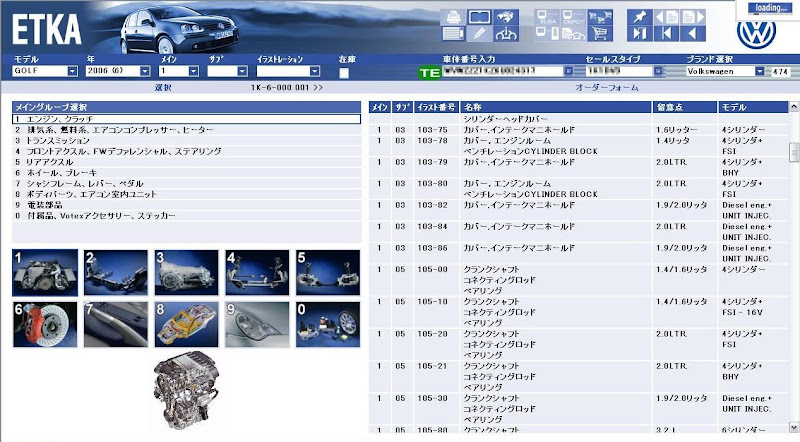Screen dimensions: 800x442
Task: Select group 4 フロントアクスル
Action: pyautogui.click(x=186, y=151)
